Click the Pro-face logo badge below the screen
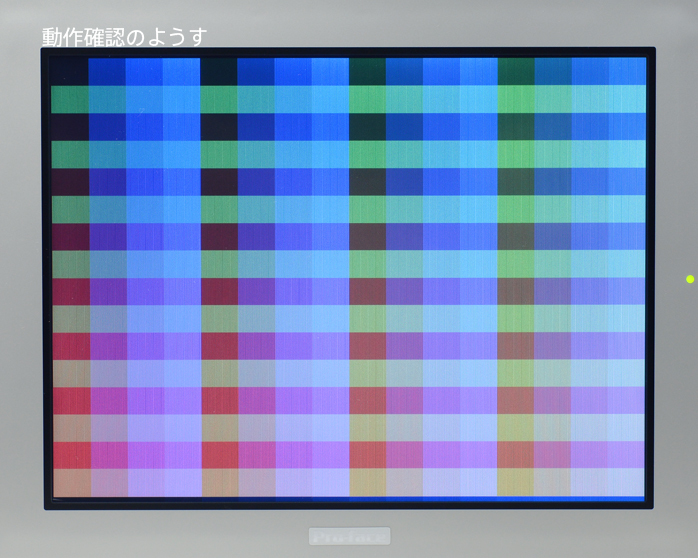The height and width of the screenshot is (558, 698). (348, 537)
